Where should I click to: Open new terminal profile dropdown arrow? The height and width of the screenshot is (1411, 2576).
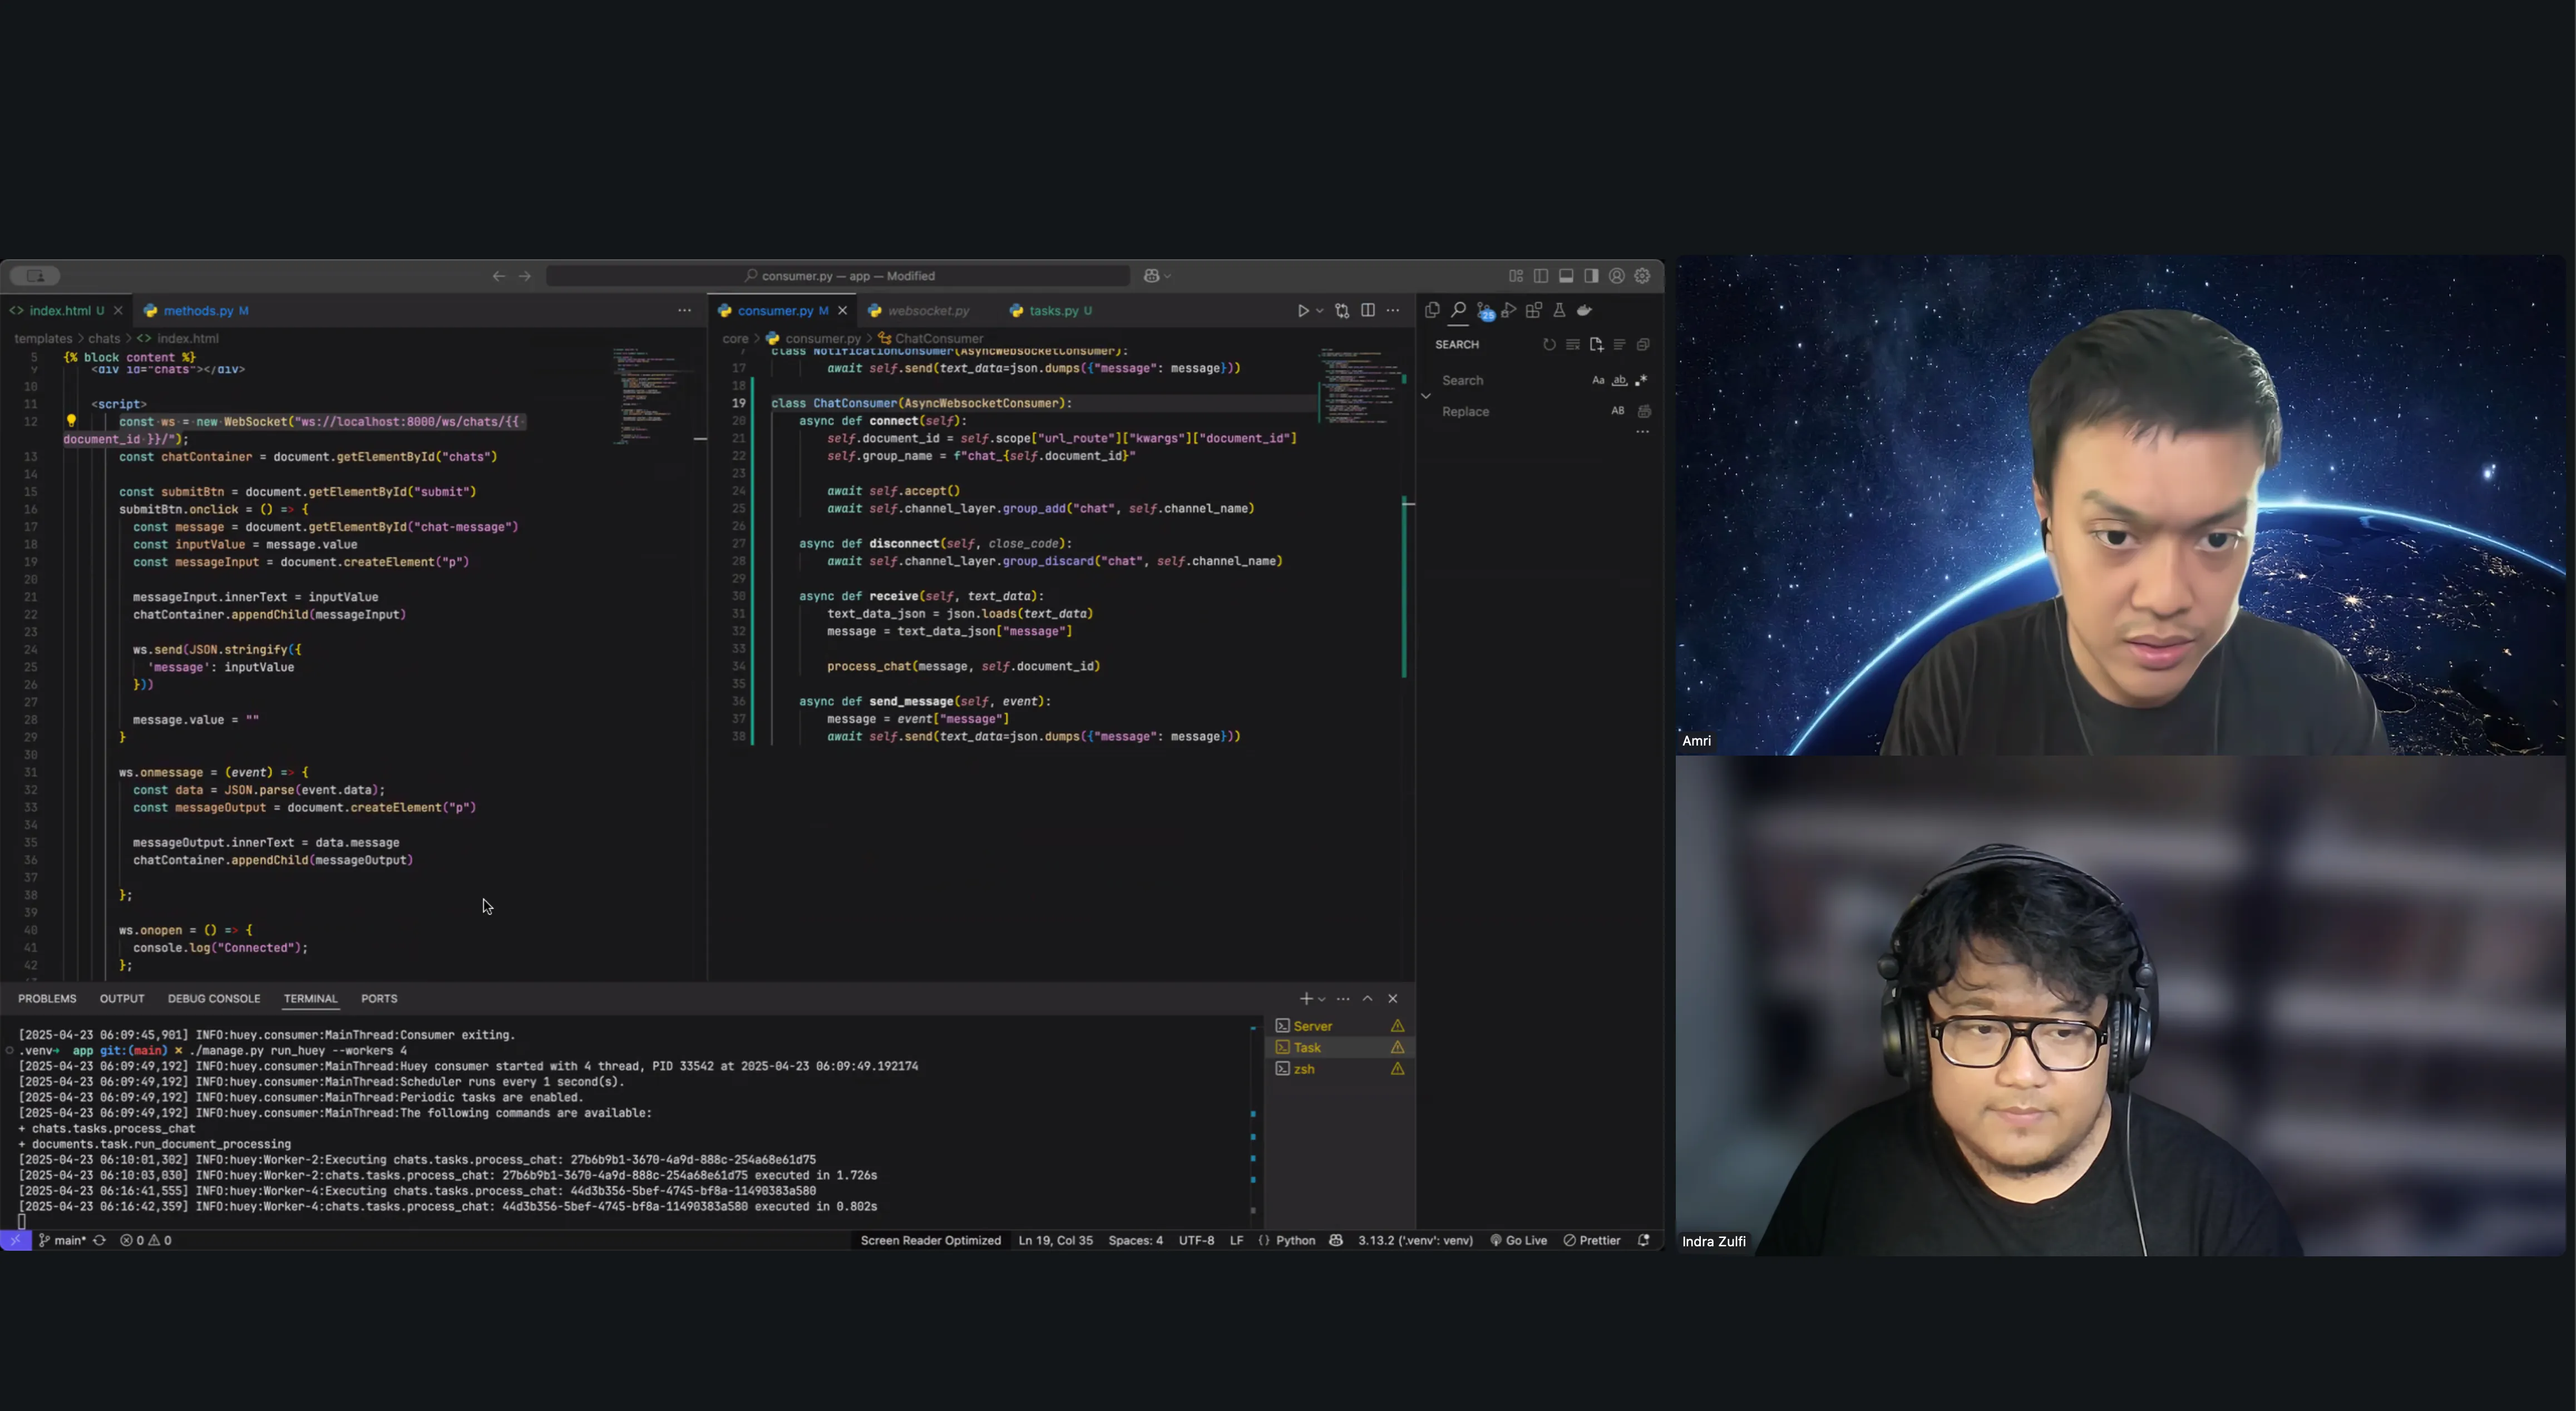1322,999
